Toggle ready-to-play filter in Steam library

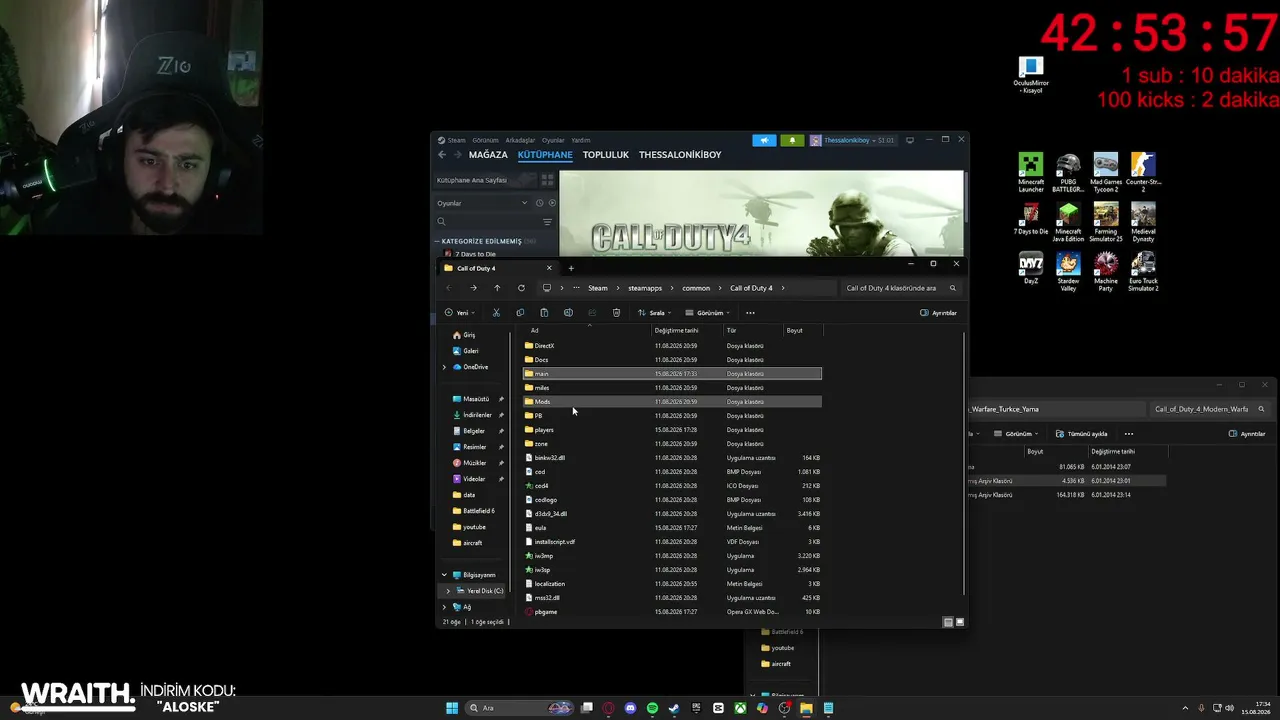coord(552,203)
